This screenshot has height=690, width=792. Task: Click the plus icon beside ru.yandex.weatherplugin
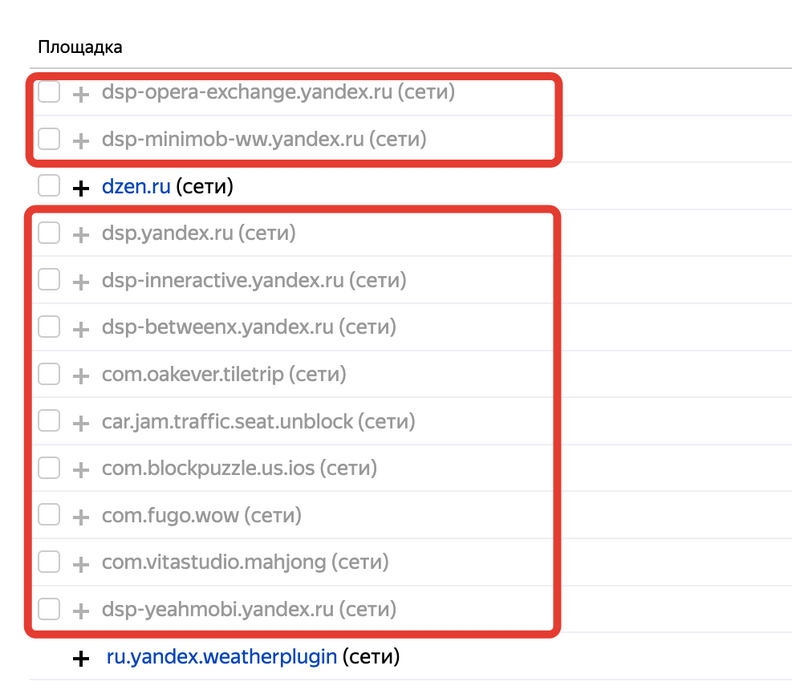[81, 658]
